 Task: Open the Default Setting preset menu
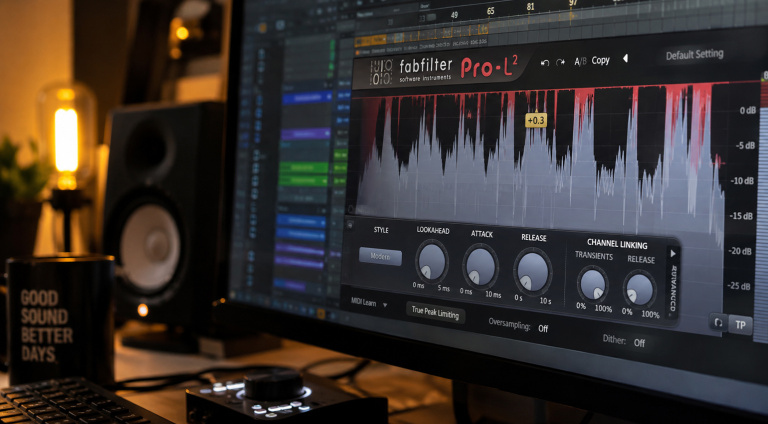[x=695, y=54]
